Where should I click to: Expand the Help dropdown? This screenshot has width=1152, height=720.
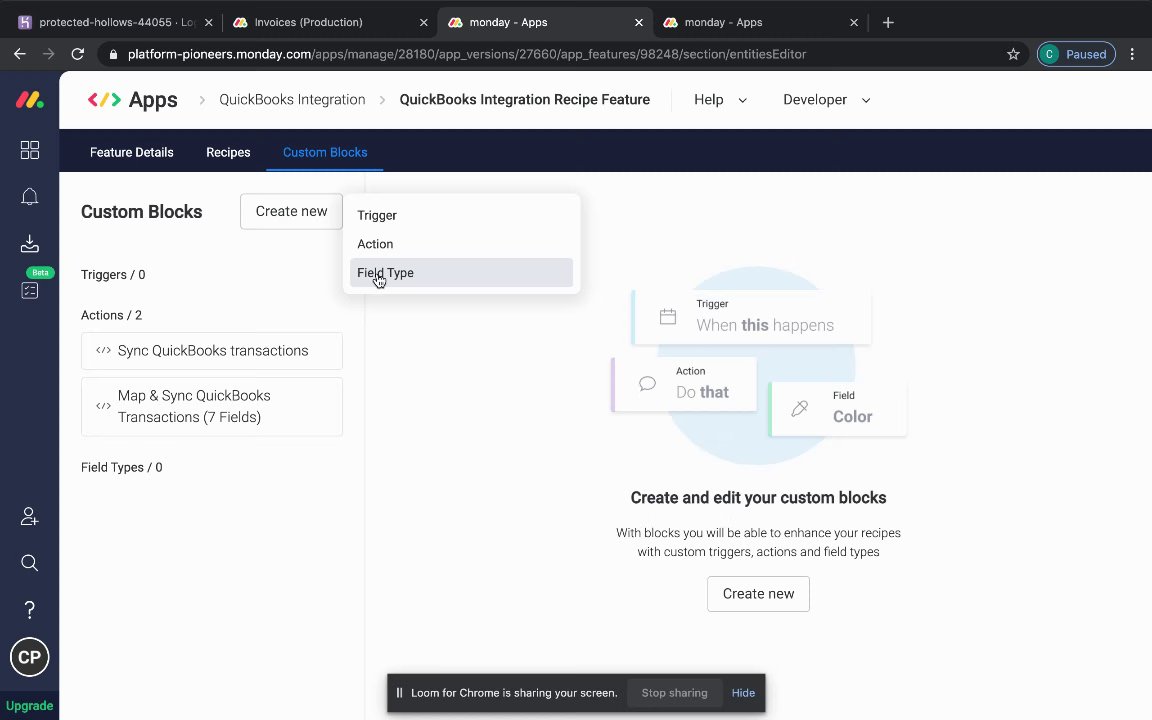(720, 99)
